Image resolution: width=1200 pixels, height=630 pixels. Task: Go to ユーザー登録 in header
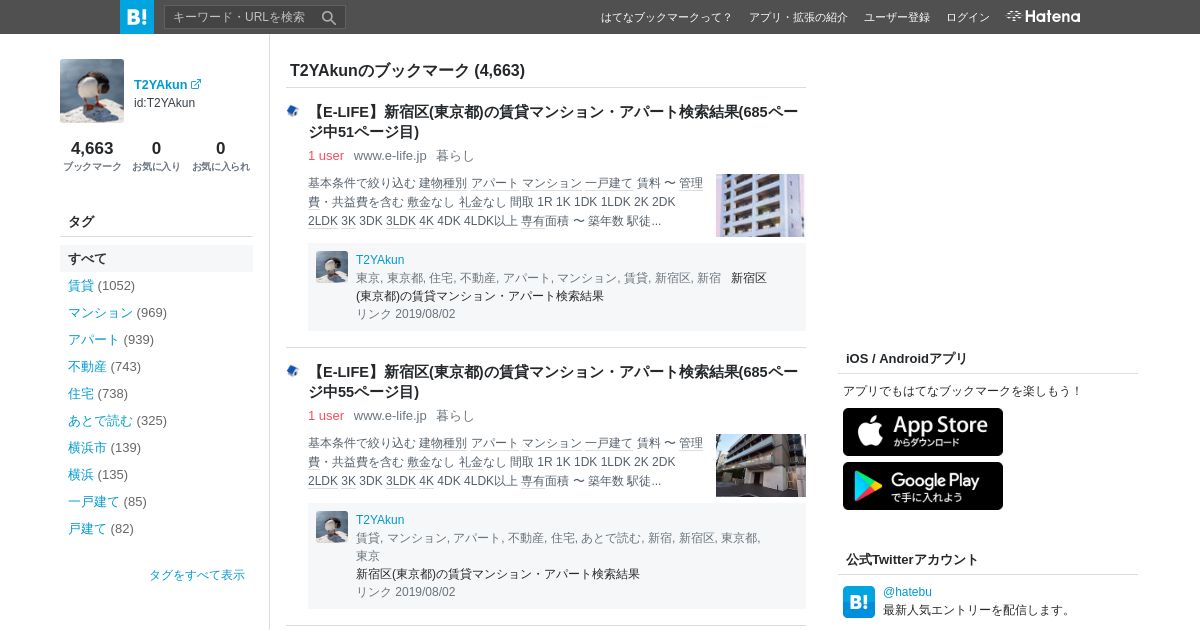tap(897, 17)
